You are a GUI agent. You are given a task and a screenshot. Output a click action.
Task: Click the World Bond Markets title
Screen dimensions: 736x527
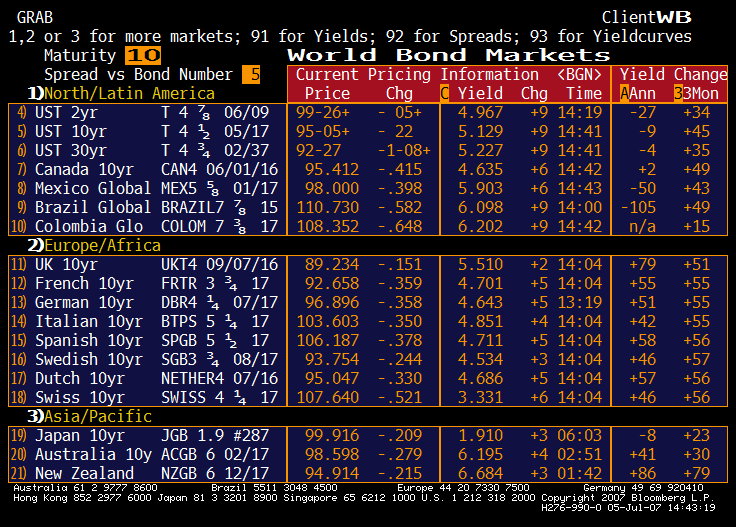[448, 55]
